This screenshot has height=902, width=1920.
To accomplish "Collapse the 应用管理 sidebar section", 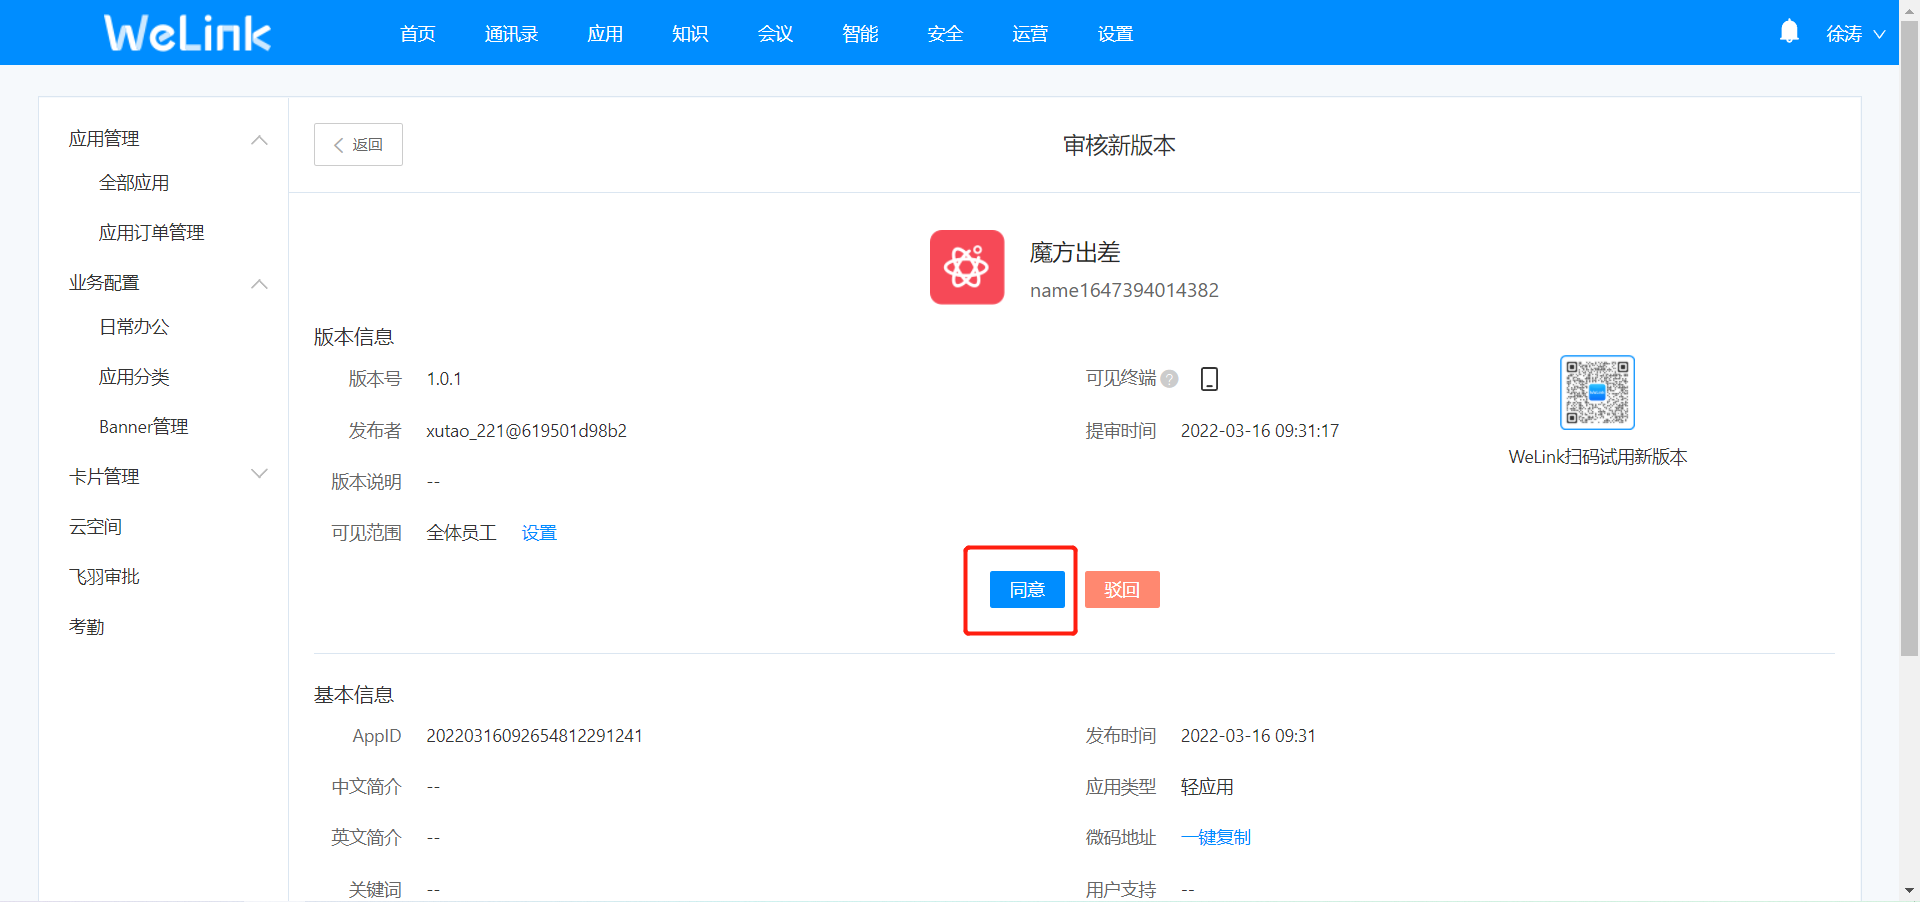I will click(x=259, y=140).
